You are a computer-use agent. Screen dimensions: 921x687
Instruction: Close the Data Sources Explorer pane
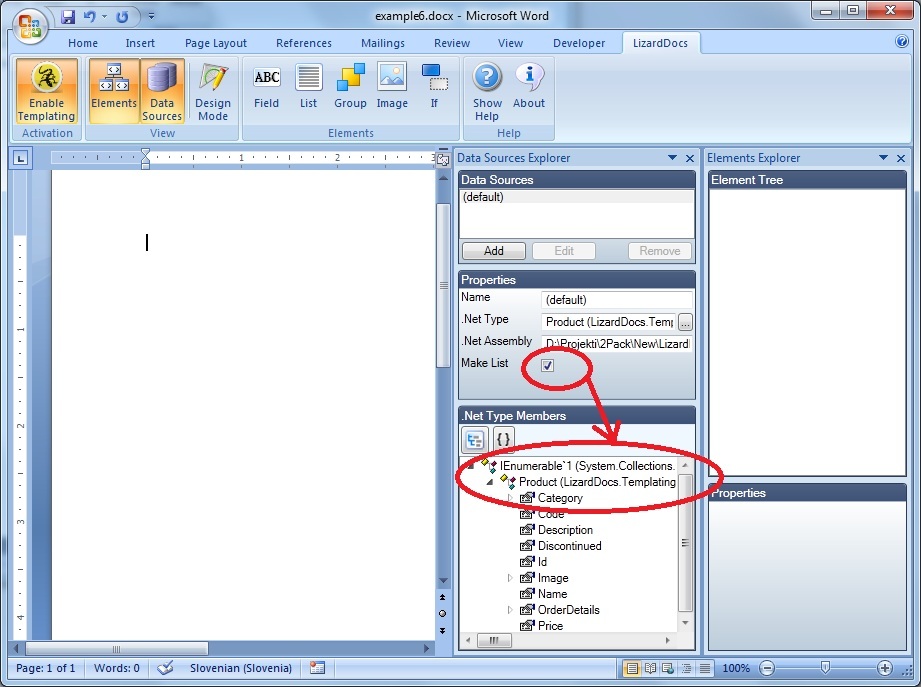[x=690, y=158]
